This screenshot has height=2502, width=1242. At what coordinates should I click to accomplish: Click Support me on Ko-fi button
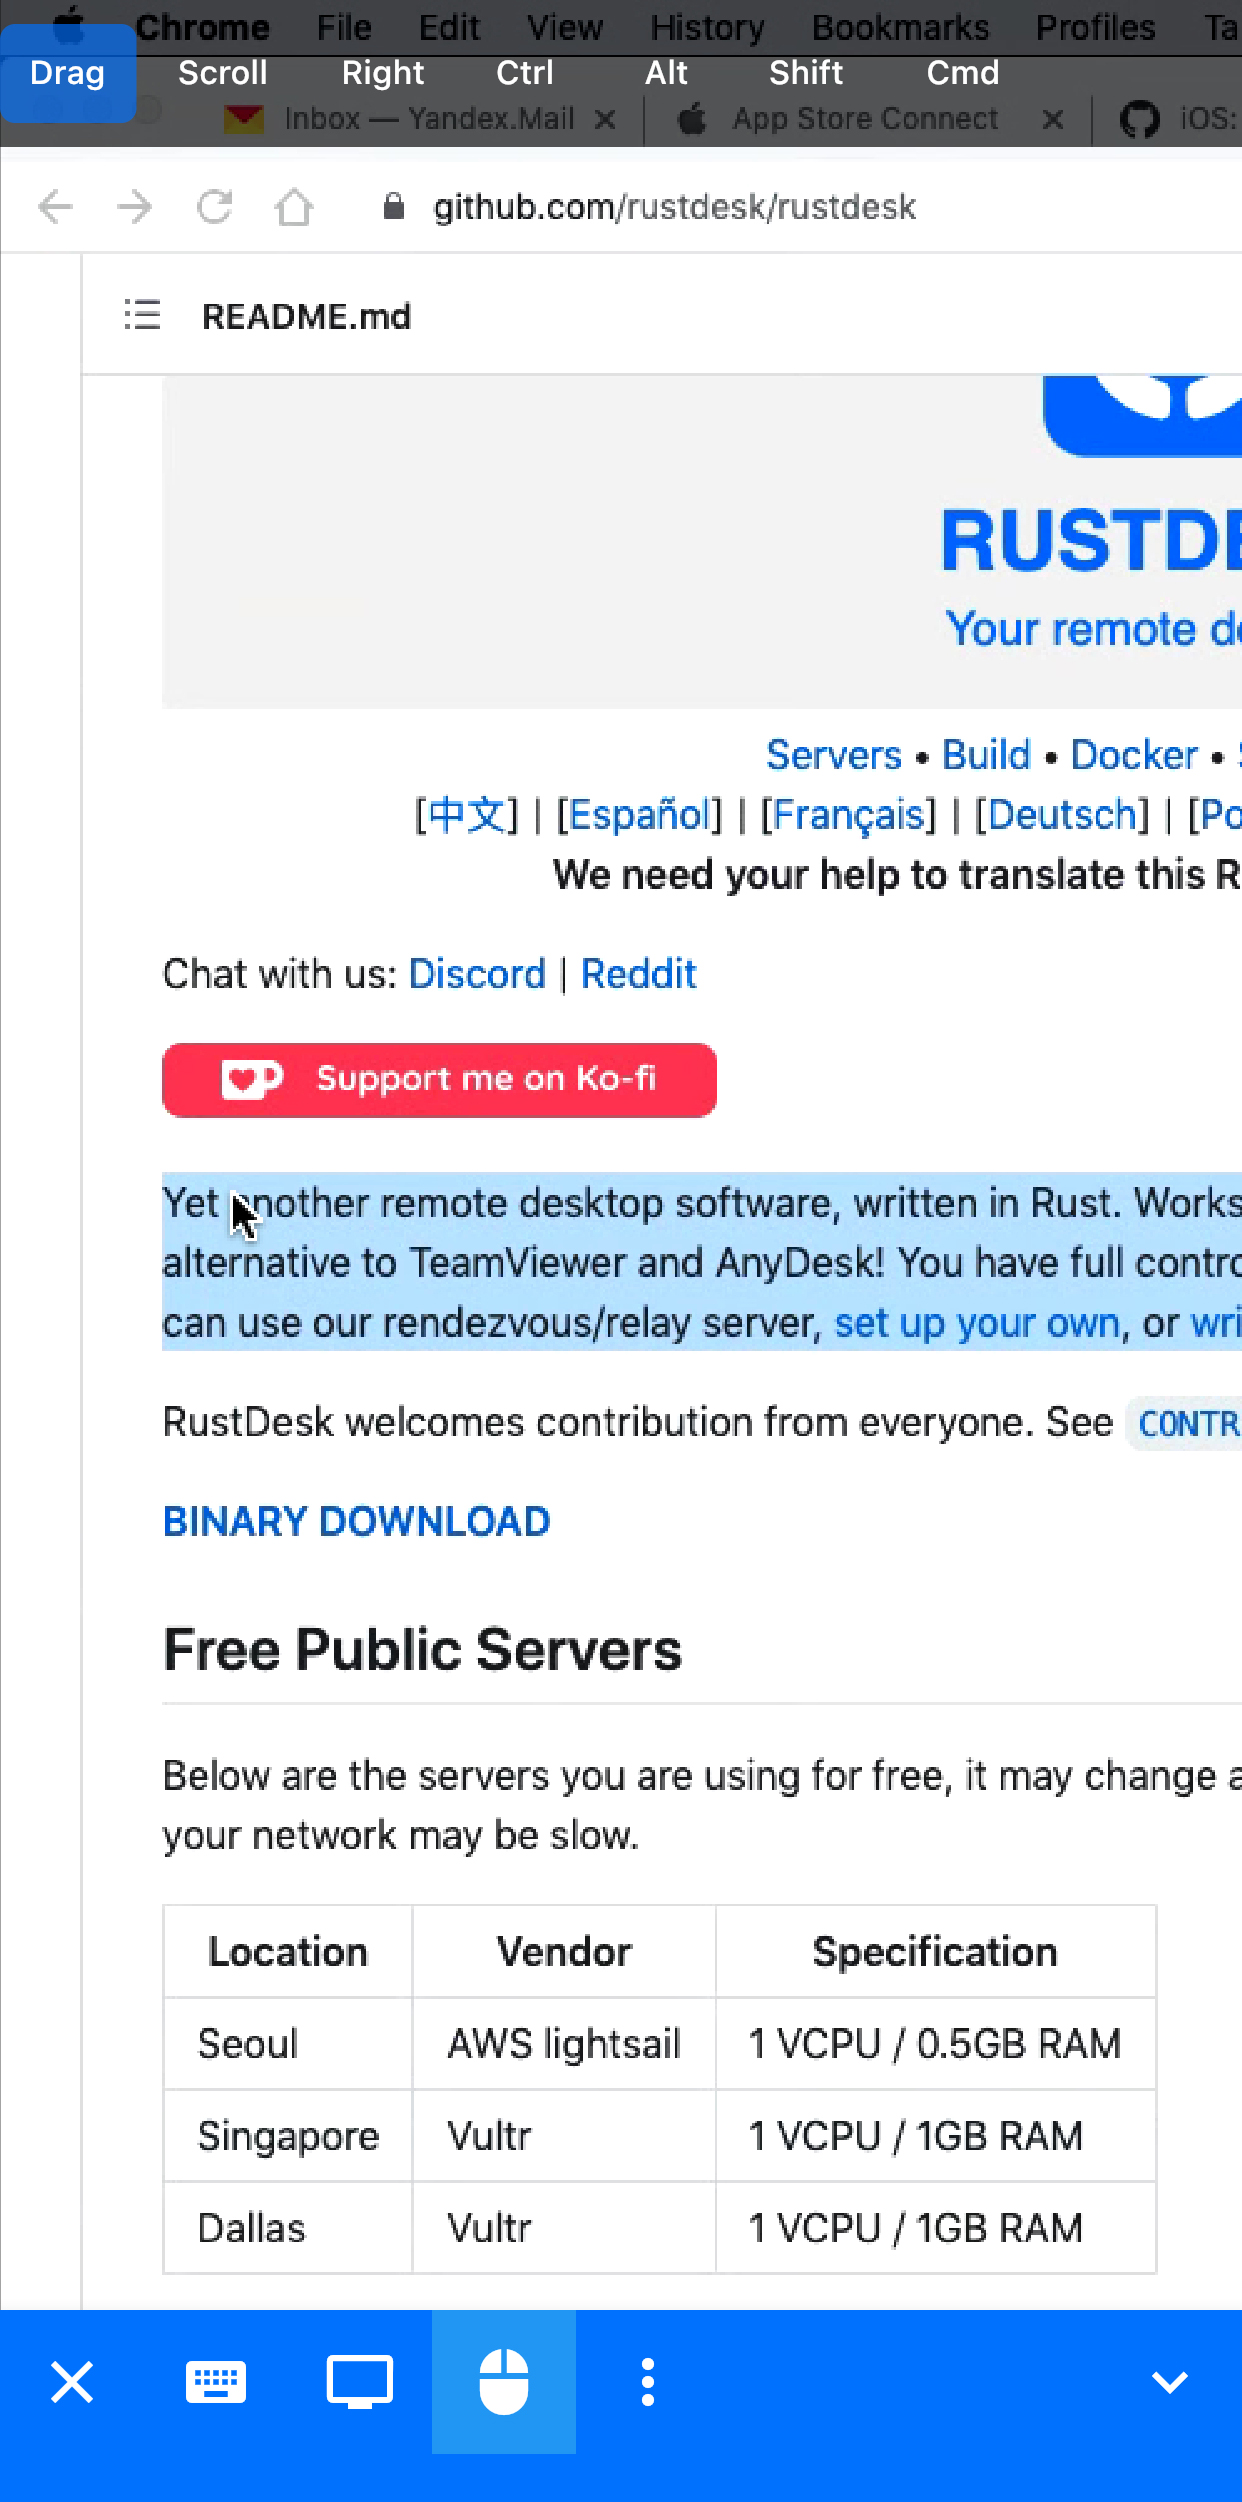440,1080
